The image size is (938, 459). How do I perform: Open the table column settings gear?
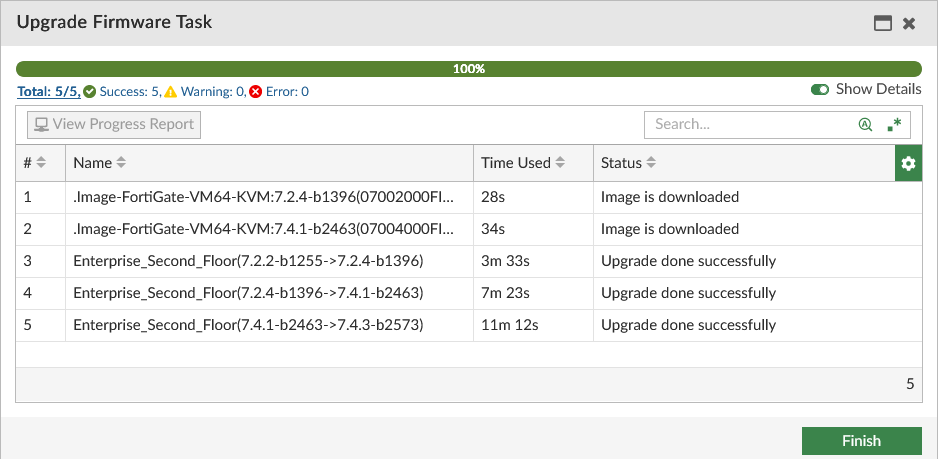point(908,163)
